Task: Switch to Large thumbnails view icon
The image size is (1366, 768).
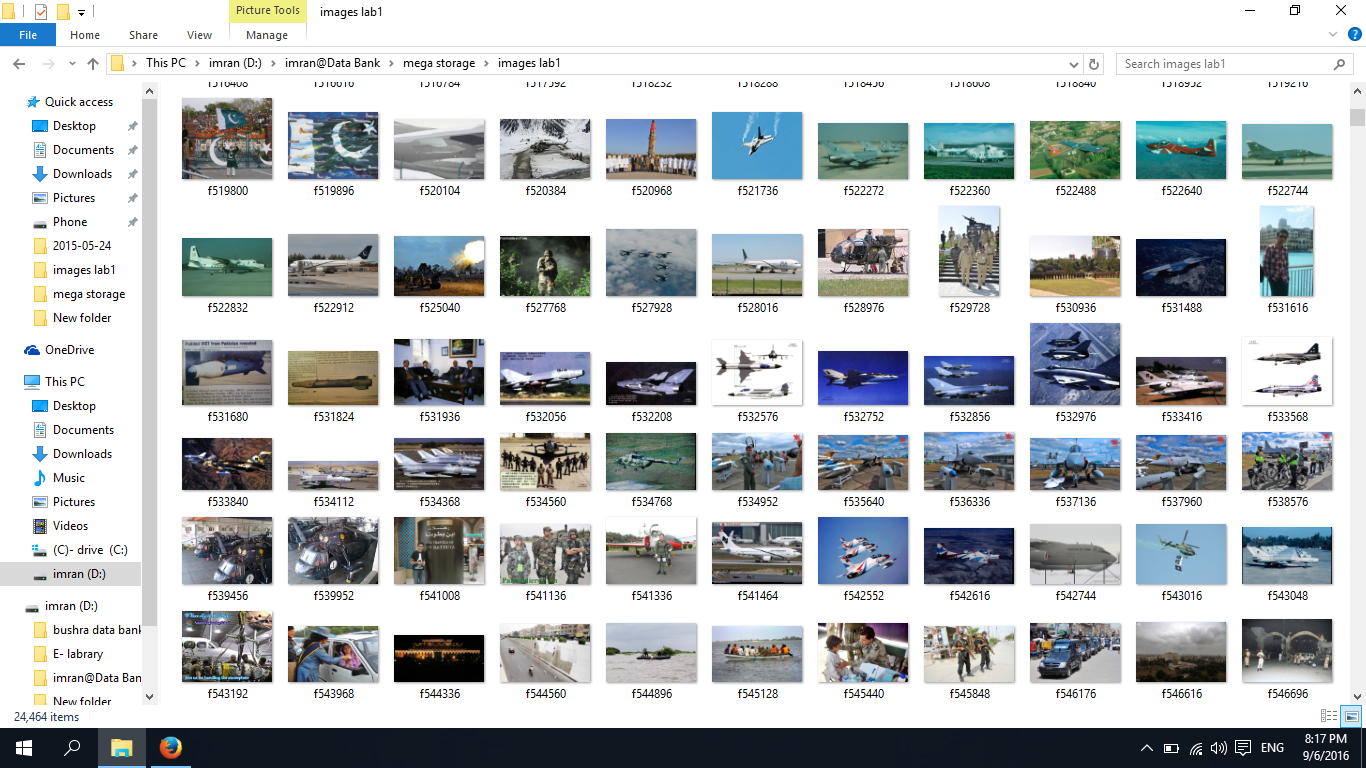Action: [1351, 716]
